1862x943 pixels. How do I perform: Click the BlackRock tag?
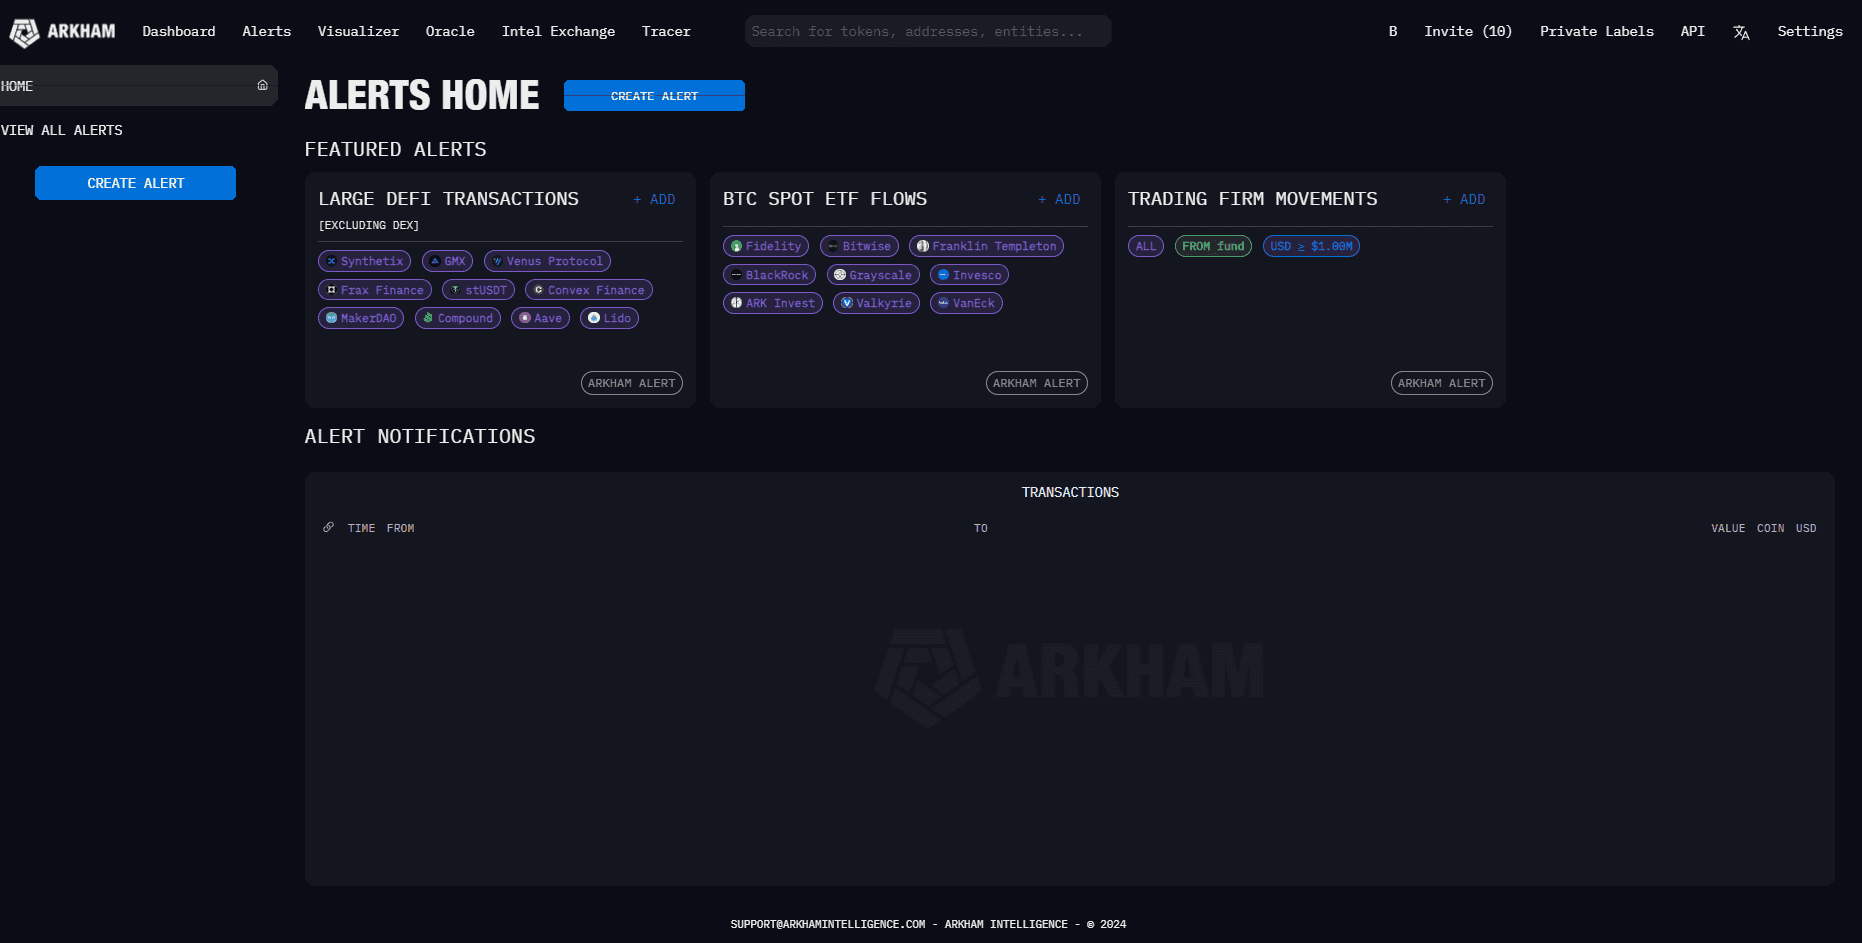point(769,275)
